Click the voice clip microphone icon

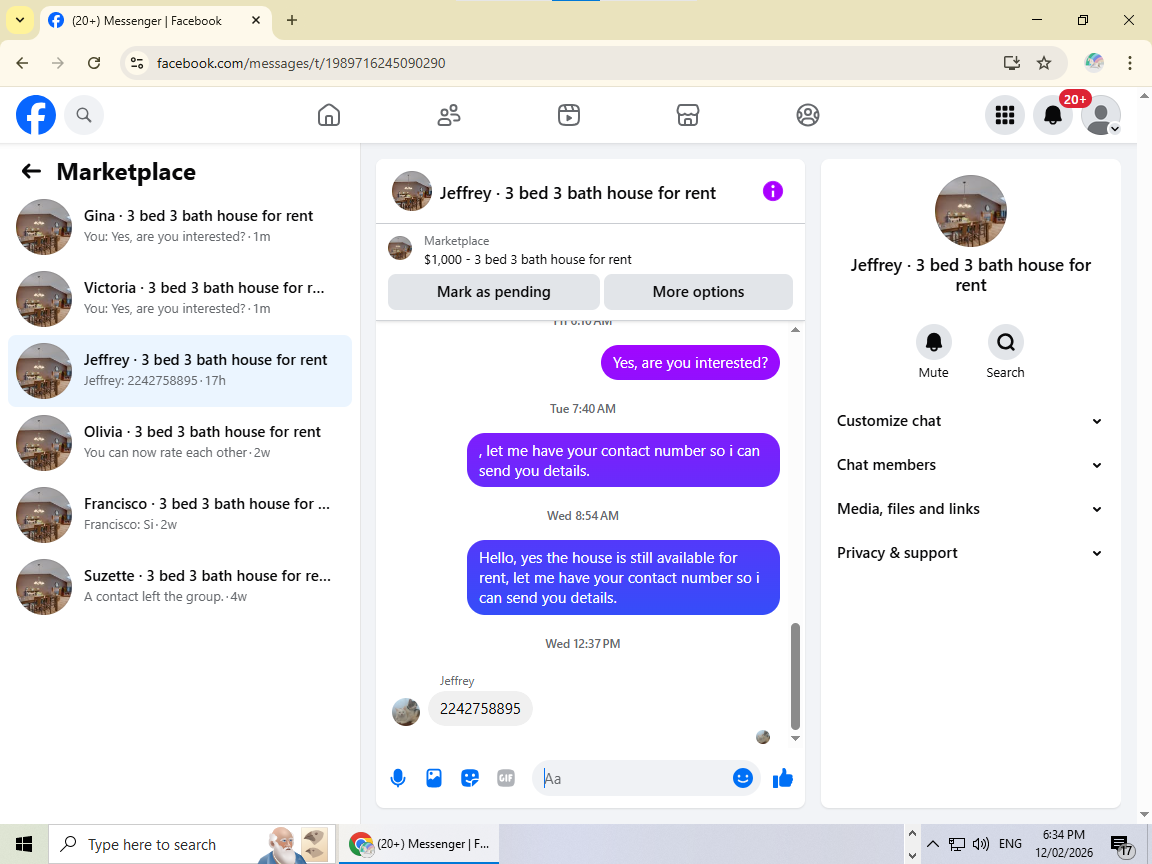tap(397, 779)
